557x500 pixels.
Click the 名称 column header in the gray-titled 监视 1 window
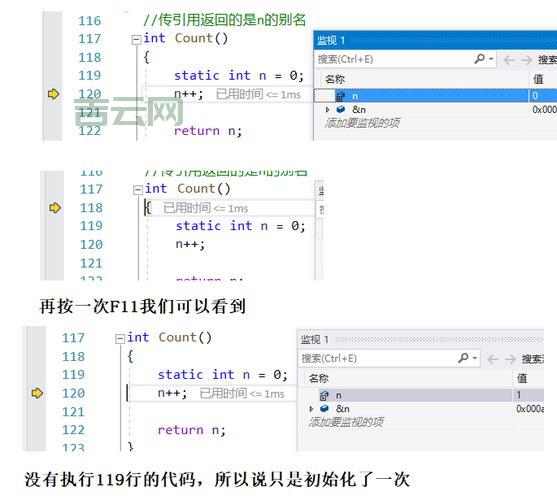[319, 378]
